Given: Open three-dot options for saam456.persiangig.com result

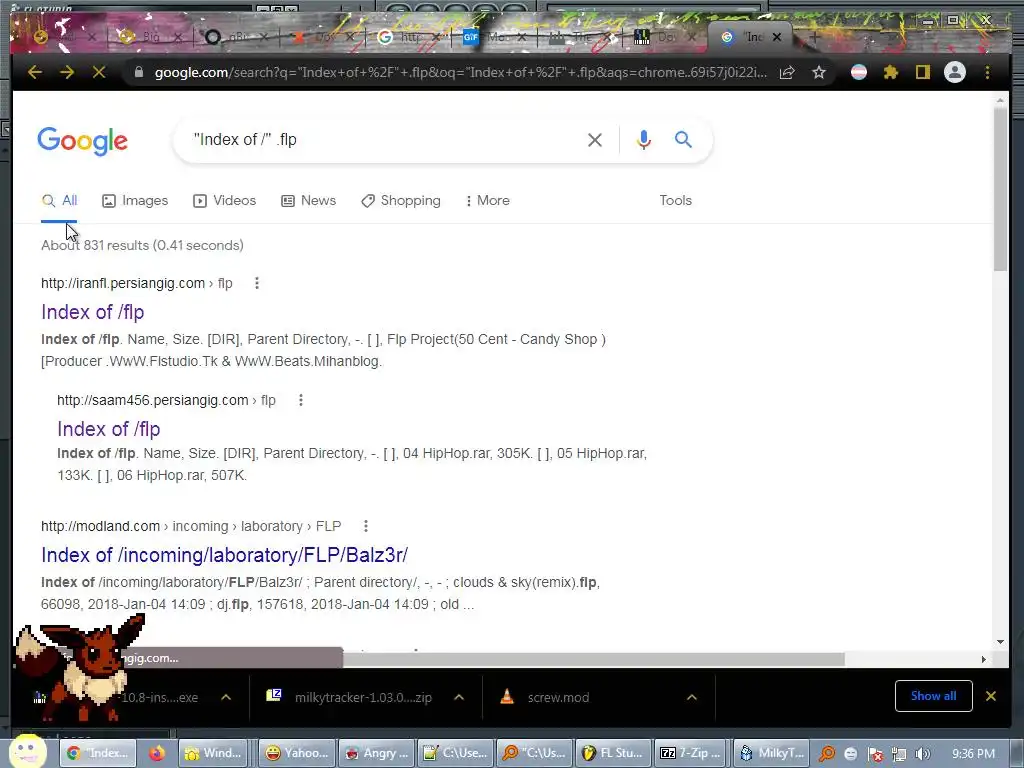Looking at the screenshot, I should (300, 400).
